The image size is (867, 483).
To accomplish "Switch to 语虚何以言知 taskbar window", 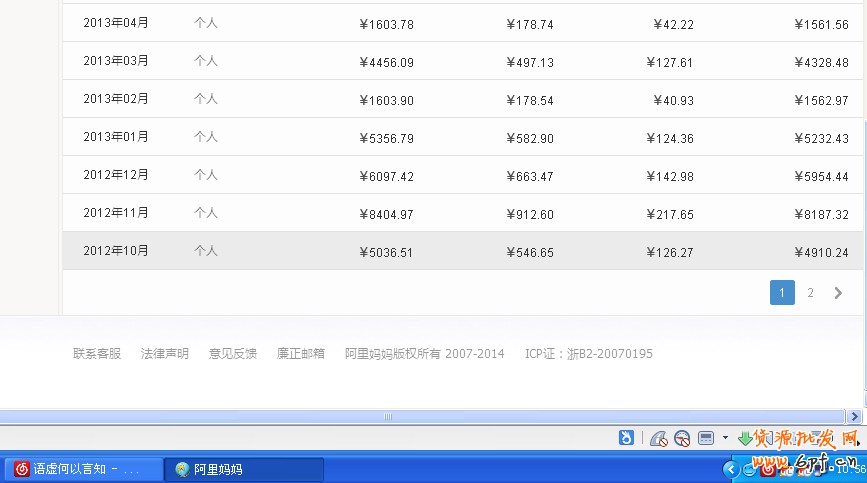I will tap(84, 469).
